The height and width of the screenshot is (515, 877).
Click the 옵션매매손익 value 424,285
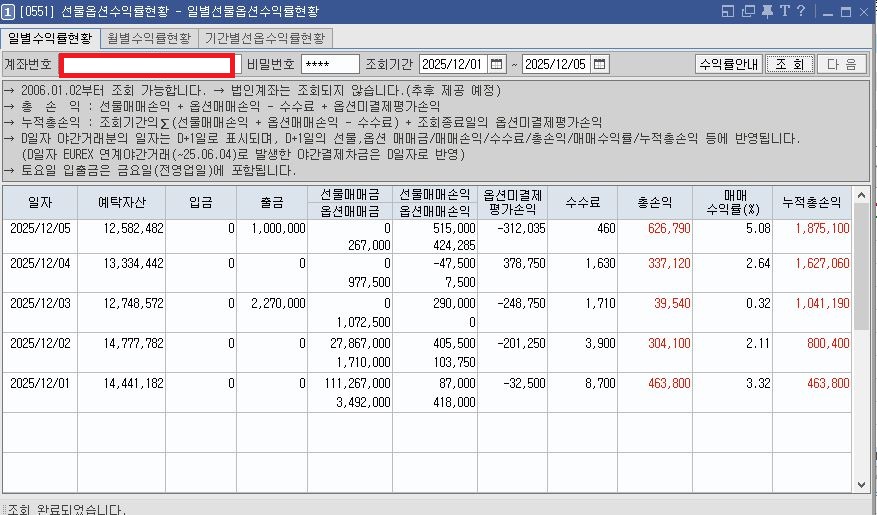pos(454,245)
